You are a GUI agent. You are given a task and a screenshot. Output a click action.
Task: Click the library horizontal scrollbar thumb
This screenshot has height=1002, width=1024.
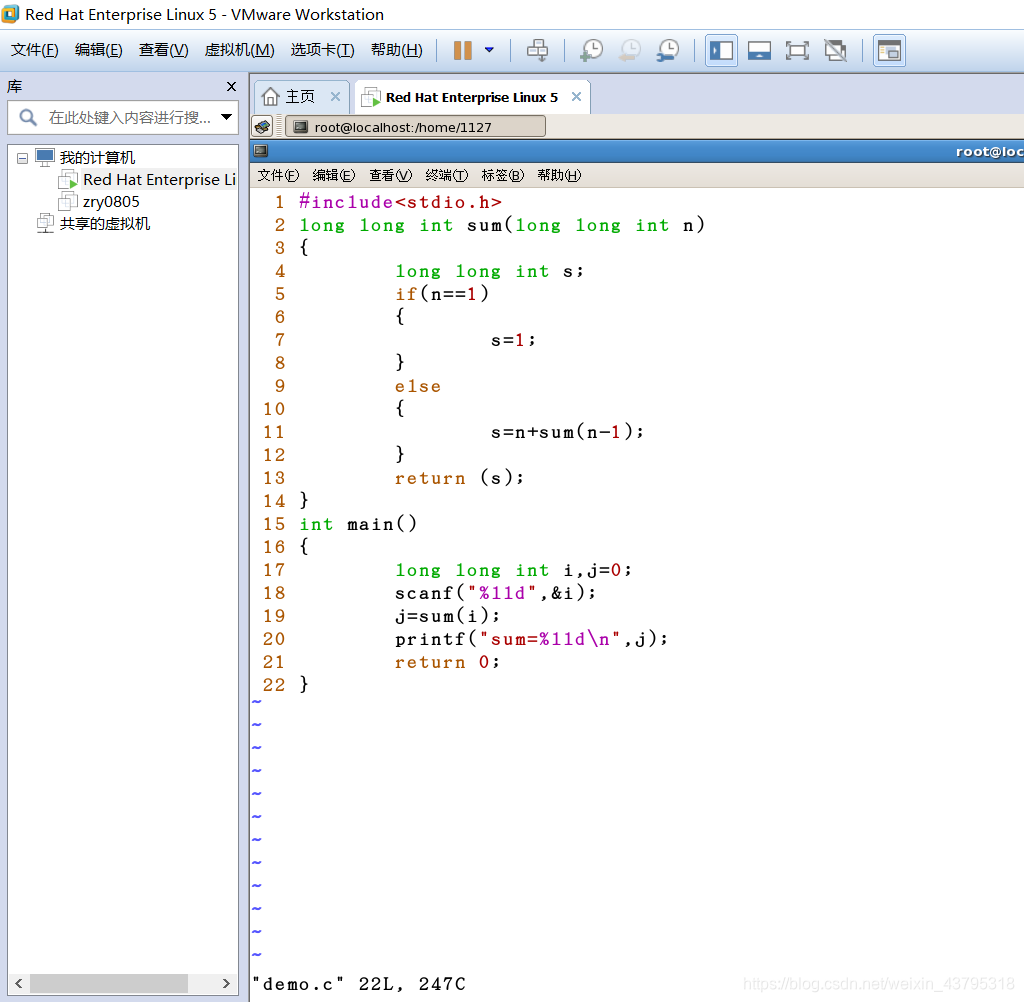pos(109,983)
